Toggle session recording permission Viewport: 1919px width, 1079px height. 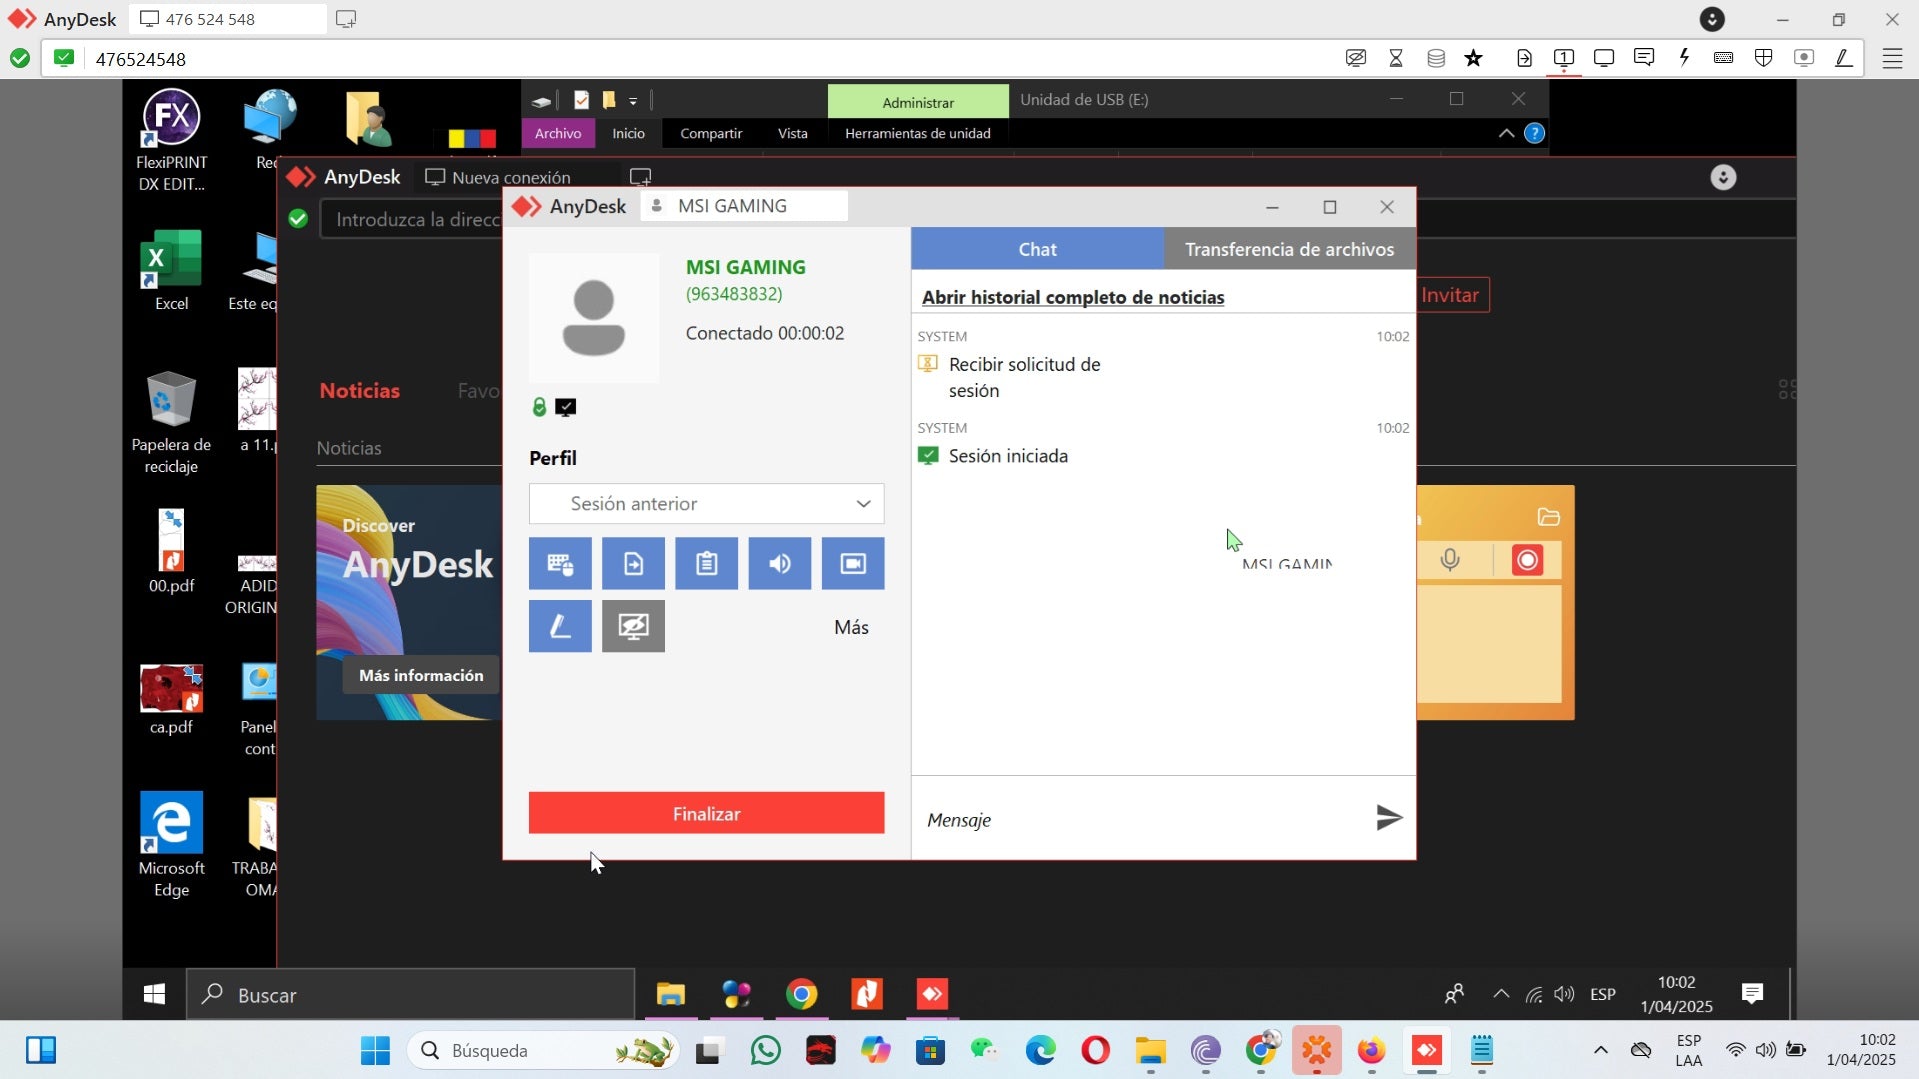(853, 564)
